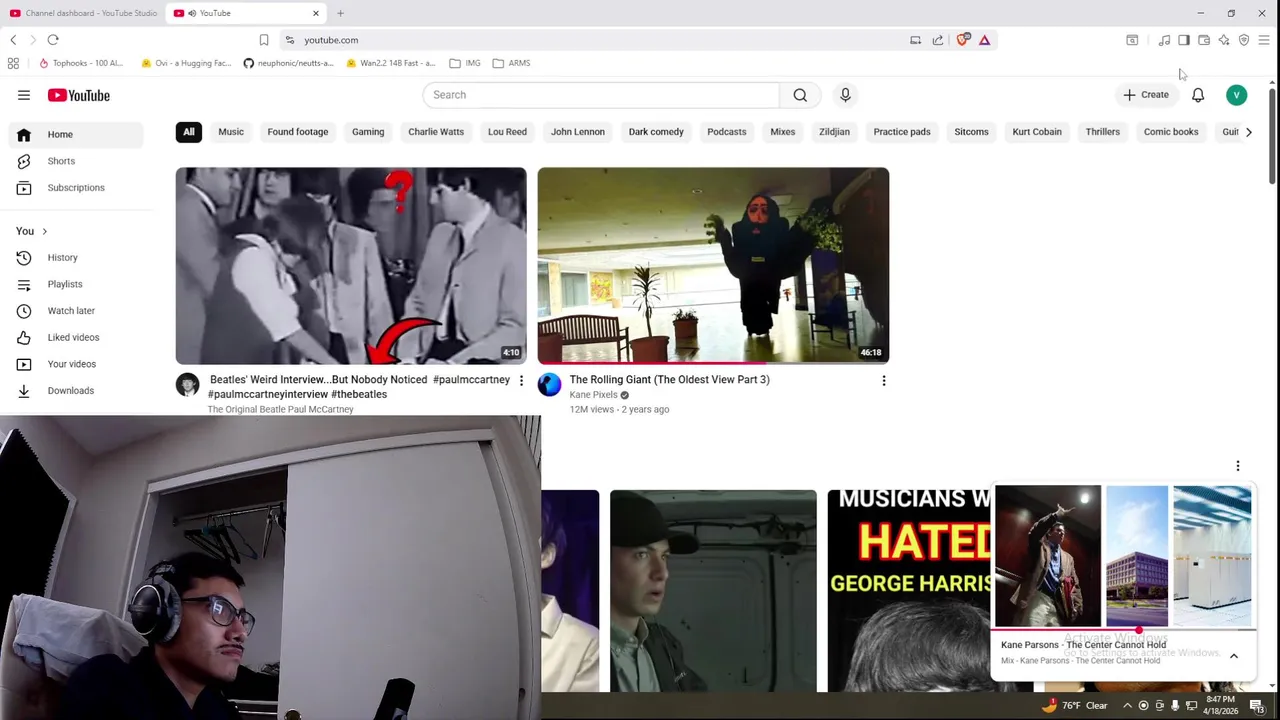
Task: Show more filter chips with right arrow
Action: coord(1248,132)
